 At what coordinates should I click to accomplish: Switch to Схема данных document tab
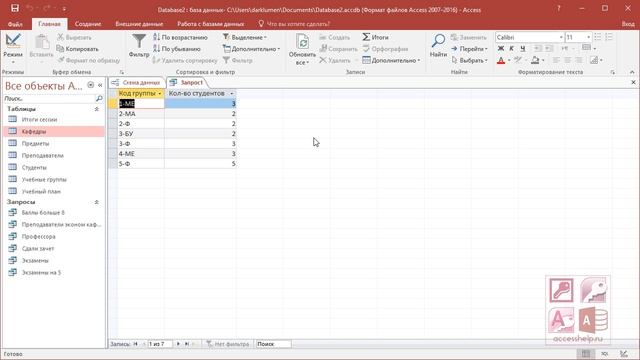point(137,82)
